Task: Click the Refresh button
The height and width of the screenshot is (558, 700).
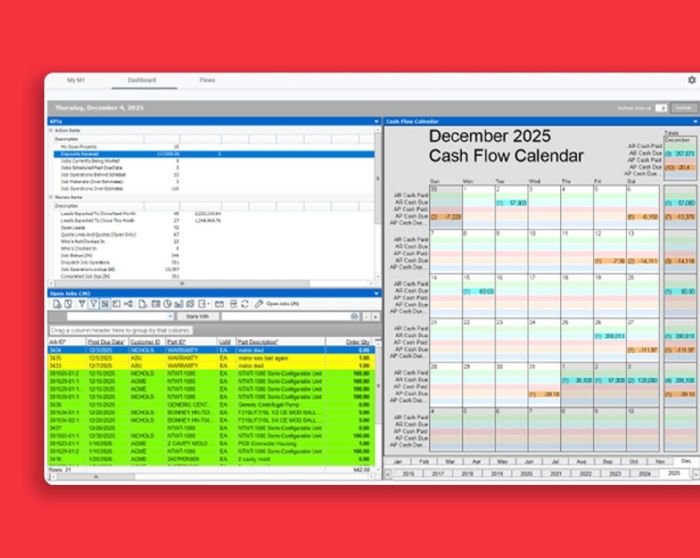Action: click(x=683, y=108)
